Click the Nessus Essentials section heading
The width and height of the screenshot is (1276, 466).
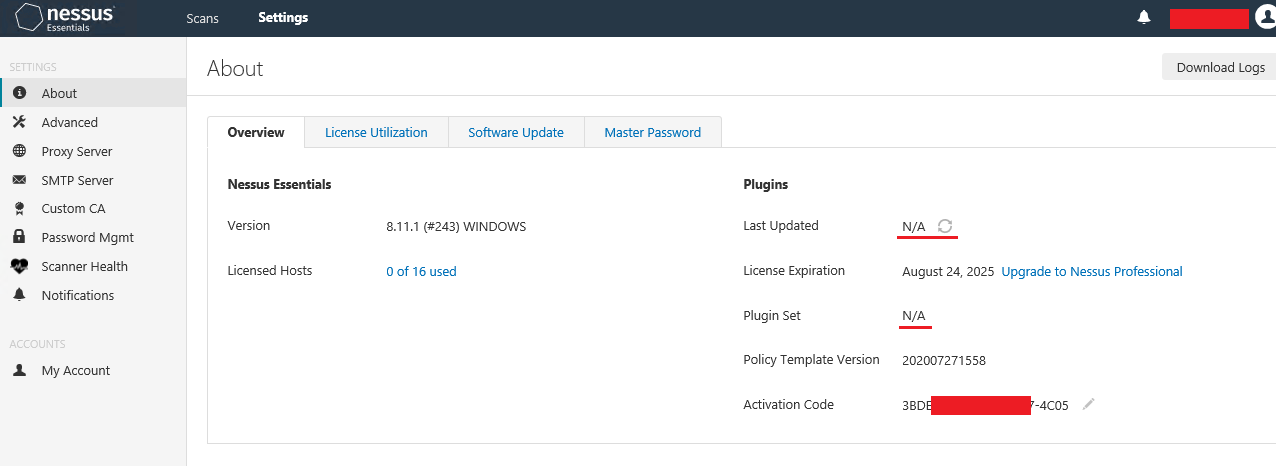point(280,185)
